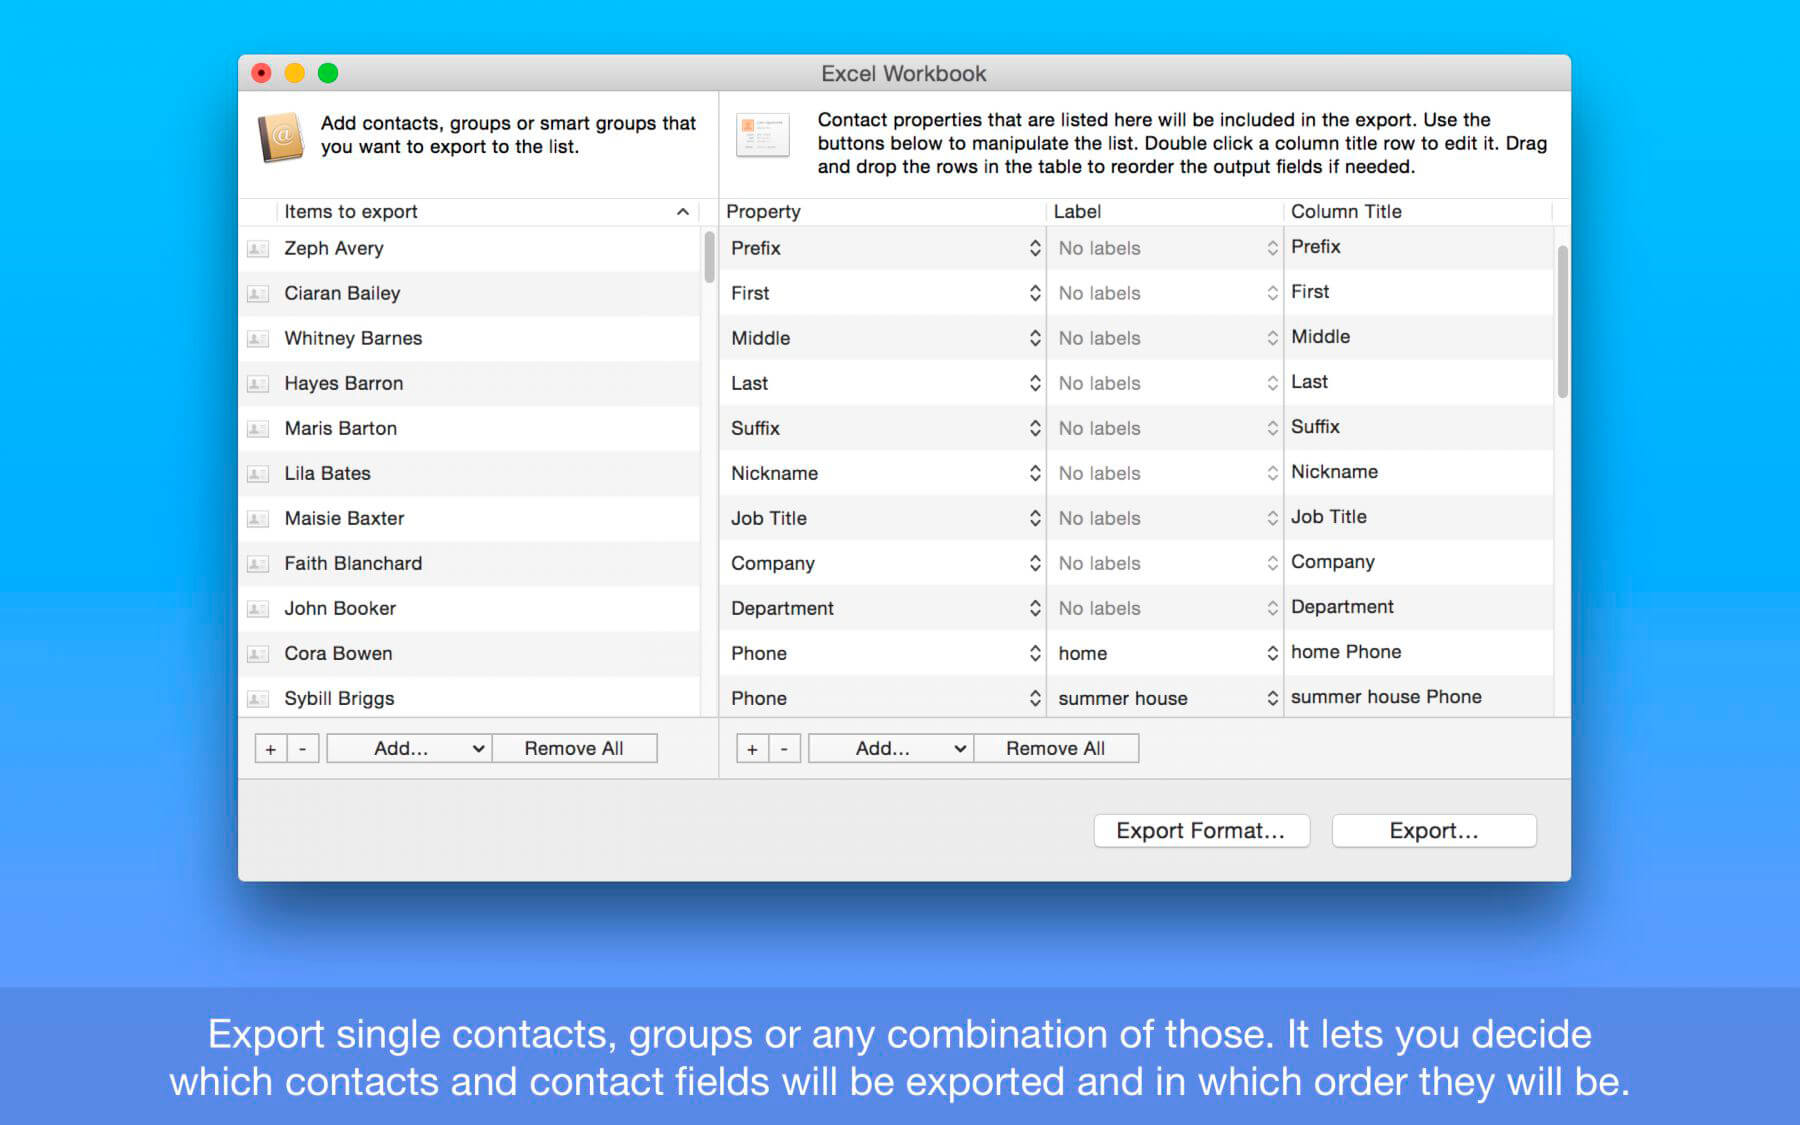This screenshot has width=1800, height=1125.
Task: Open the summer house label dropdown
Action: tap(1272, 698)
